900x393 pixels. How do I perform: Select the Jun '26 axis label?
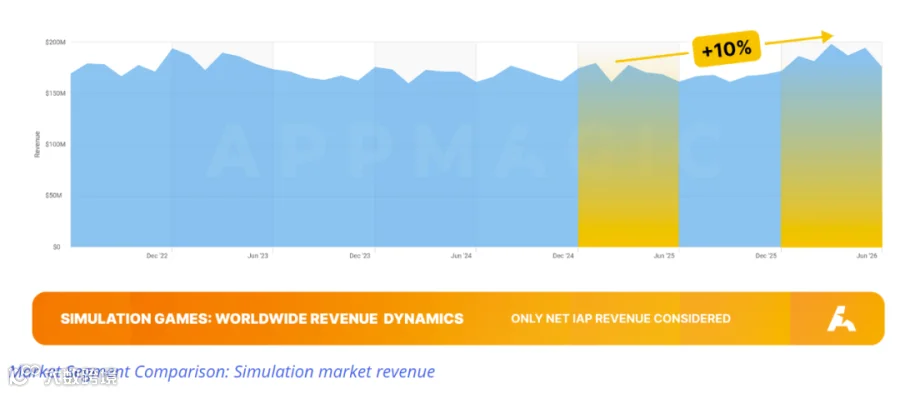[867, 256]
